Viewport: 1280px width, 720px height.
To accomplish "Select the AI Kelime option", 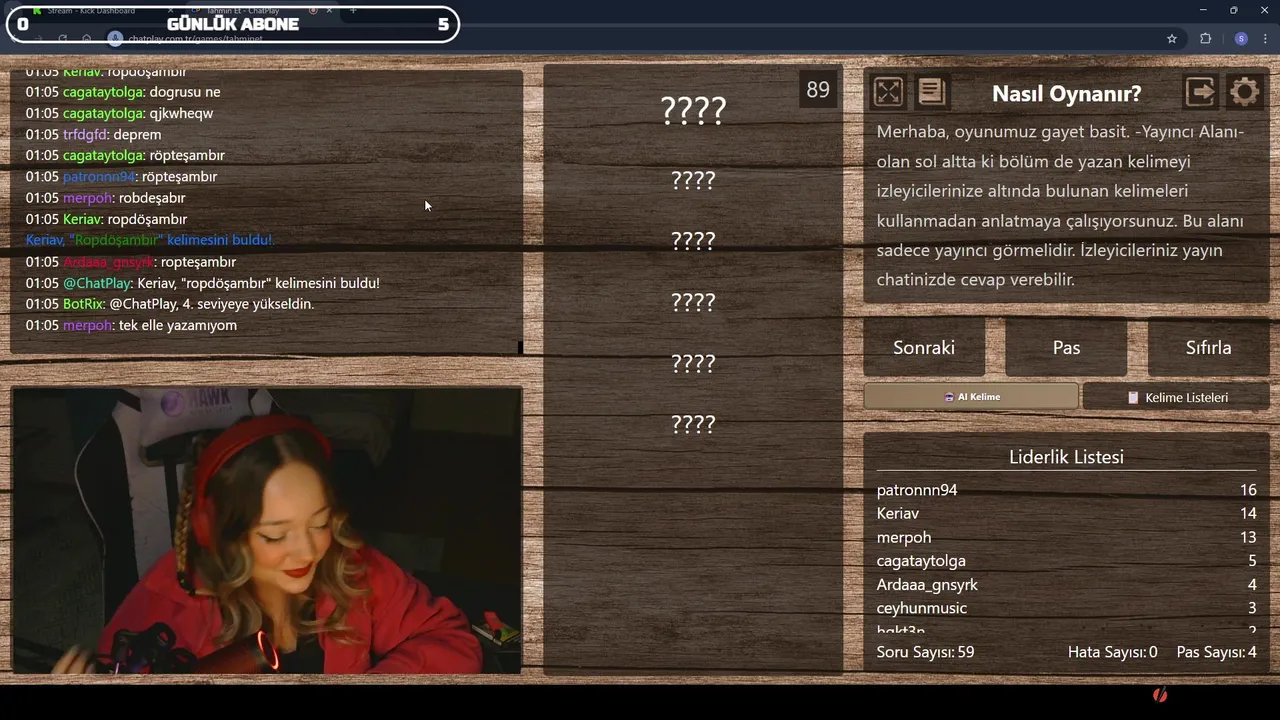I will click(x=971, y=397).
